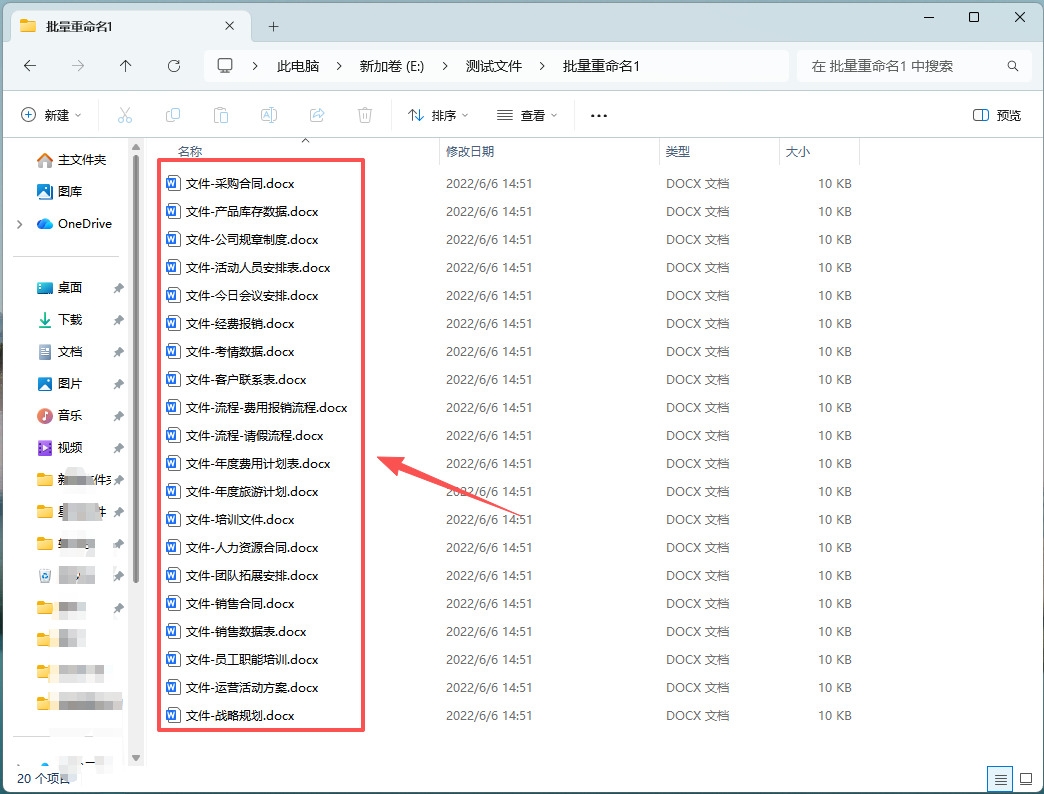Close the 批量重命名1 tab
This screenshot has height=794, width=1044.
pos(230,26)
